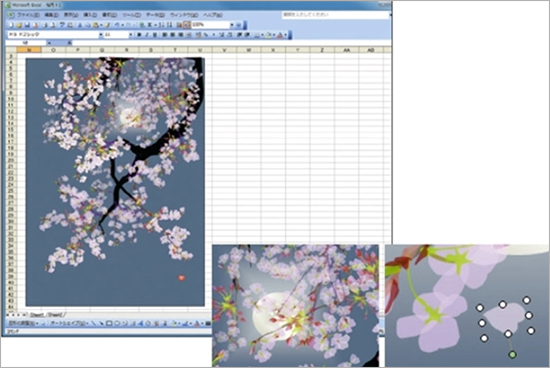Click the Insert Diagram icon in drawing toolbar
The image size is (550, 368).
(x=148, y=323)
